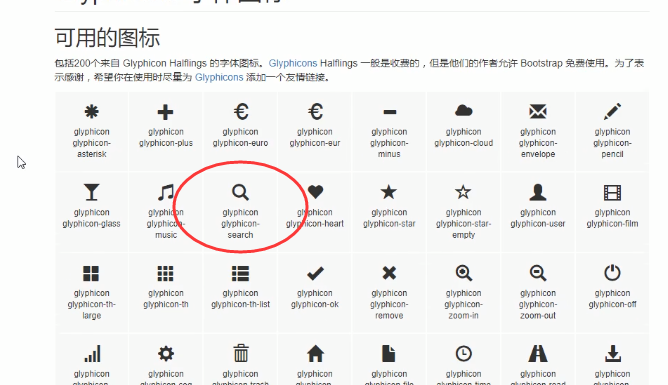The image size is (668, 385).
Task: Select the minus icon
Action: pos(389,112)
